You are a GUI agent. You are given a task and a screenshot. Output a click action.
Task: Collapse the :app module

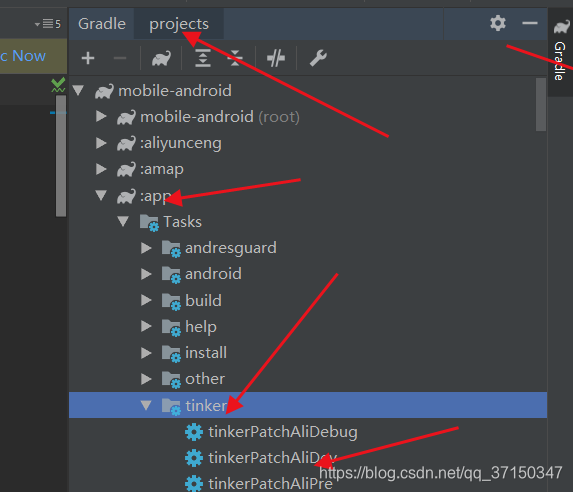(x=101, y=195)
